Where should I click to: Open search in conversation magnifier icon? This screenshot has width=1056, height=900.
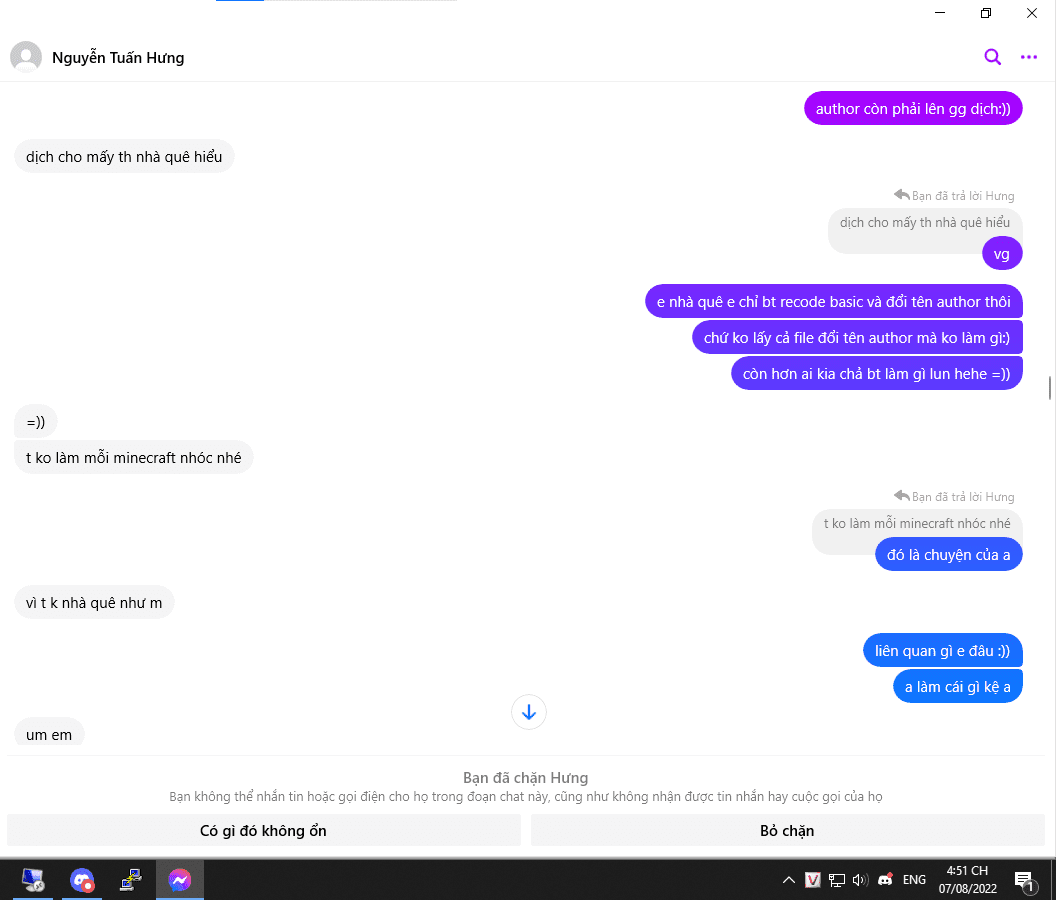(x=992, y=57)
